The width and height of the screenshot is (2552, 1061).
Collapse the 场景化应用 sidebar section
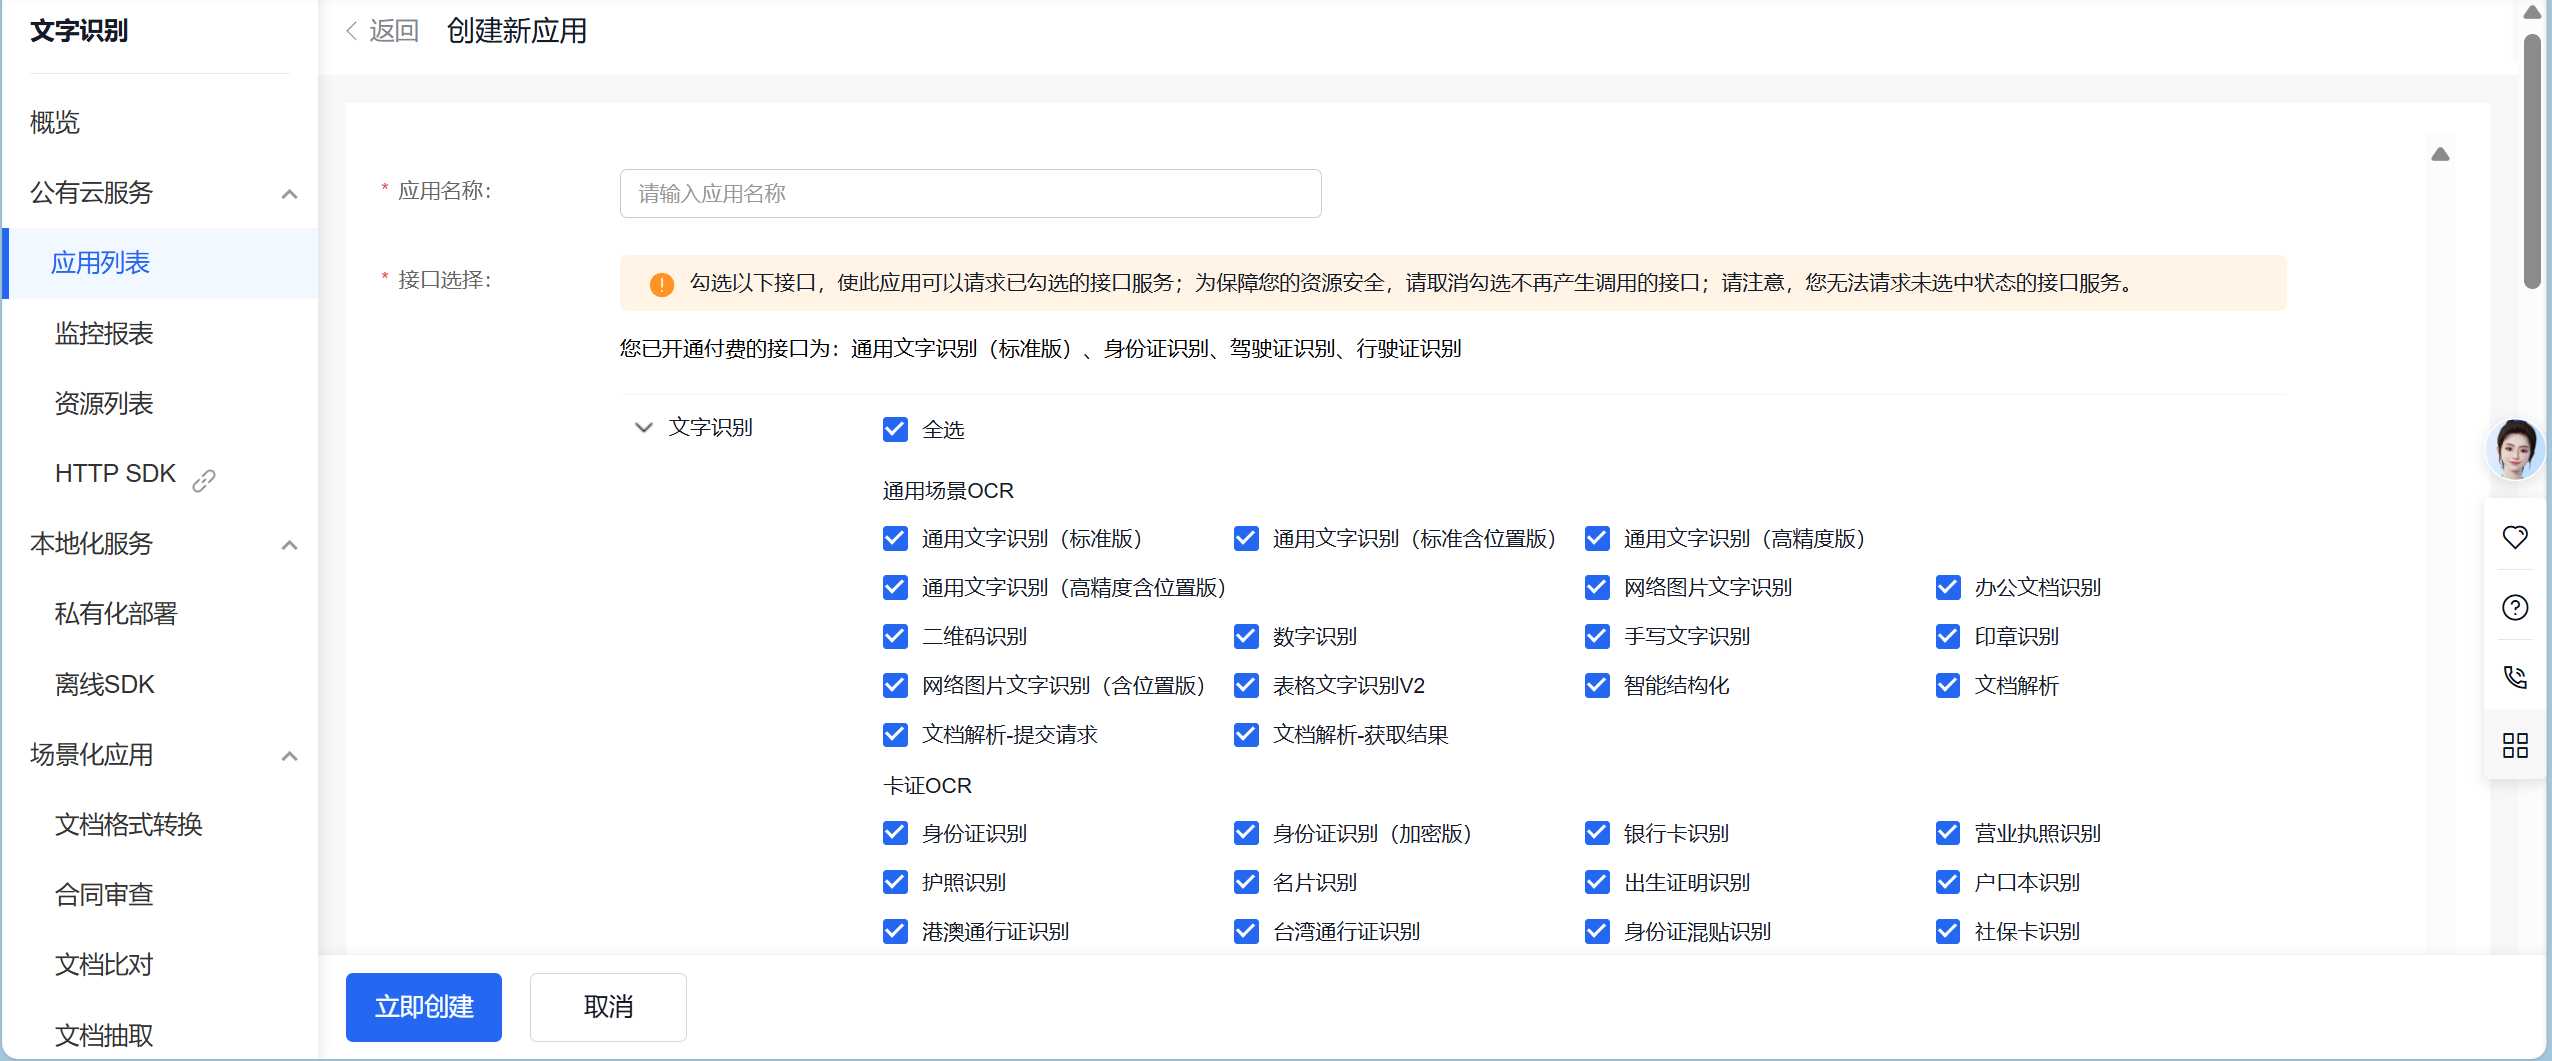point(288,755)
